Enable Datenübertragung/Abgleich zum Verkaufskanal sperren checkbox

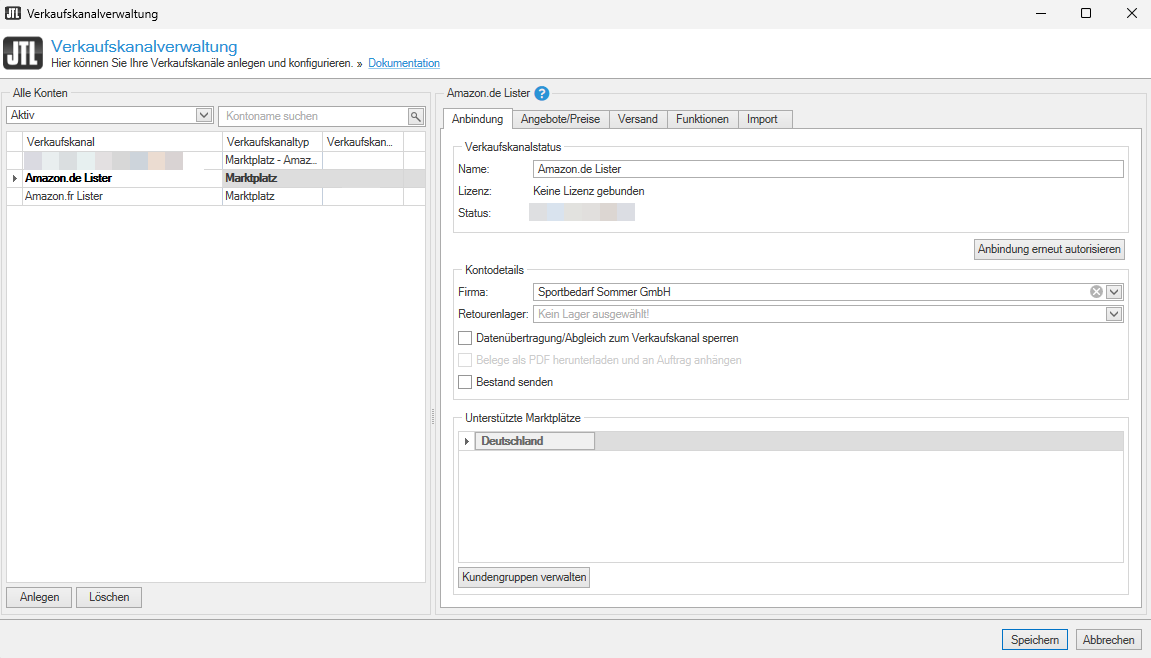tap(465, 338)
